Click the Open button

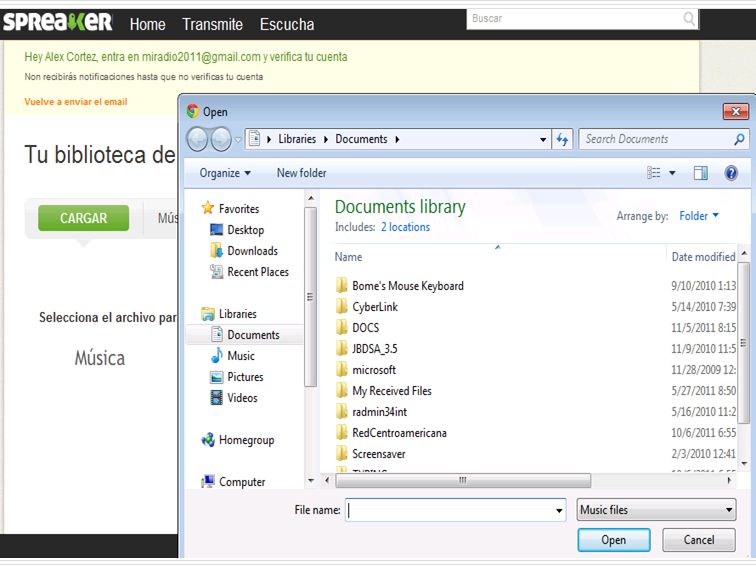tap(614, 540)
